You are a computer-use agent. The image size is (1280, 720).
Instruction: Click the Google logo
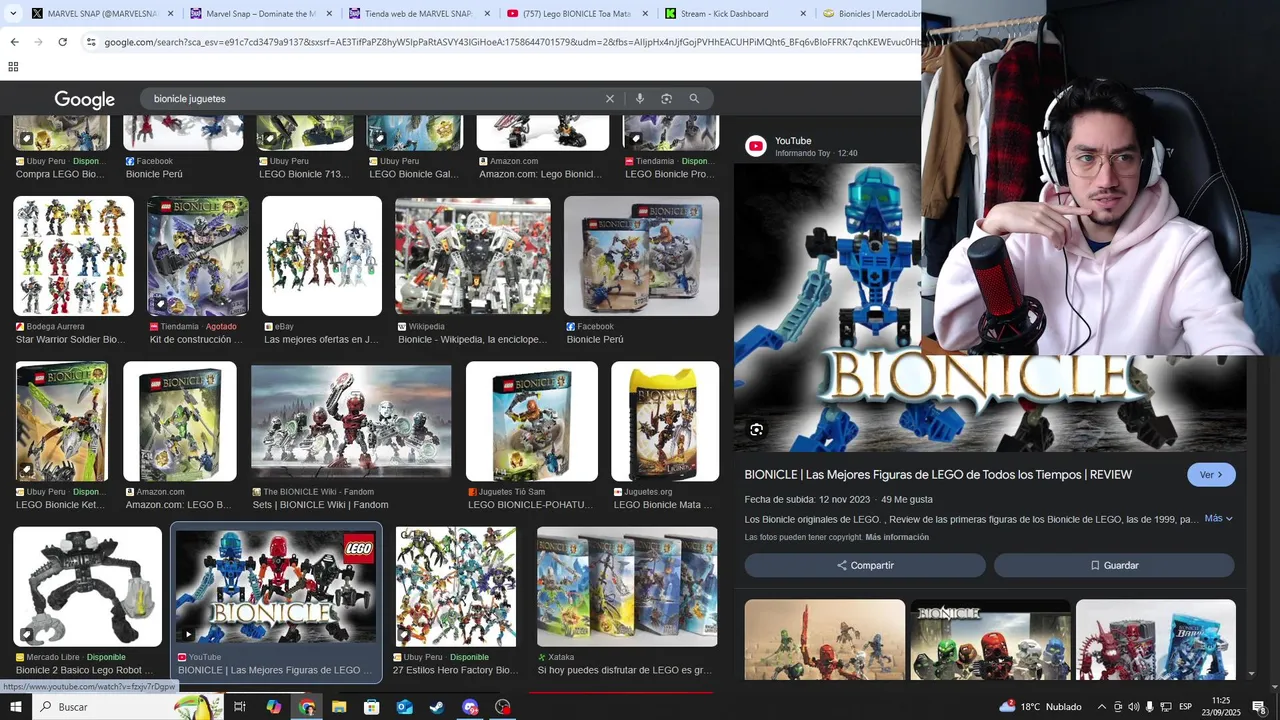click(x=85, y=100)
